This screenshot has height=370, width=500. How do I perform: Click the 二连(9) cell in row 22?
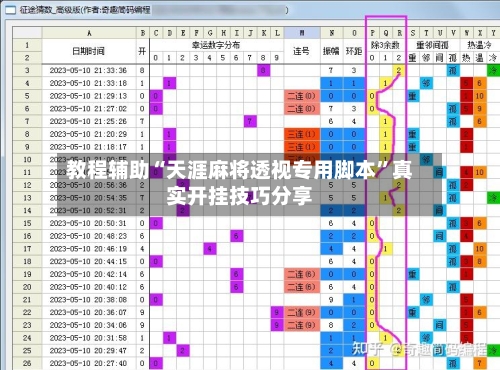point(302,312)
